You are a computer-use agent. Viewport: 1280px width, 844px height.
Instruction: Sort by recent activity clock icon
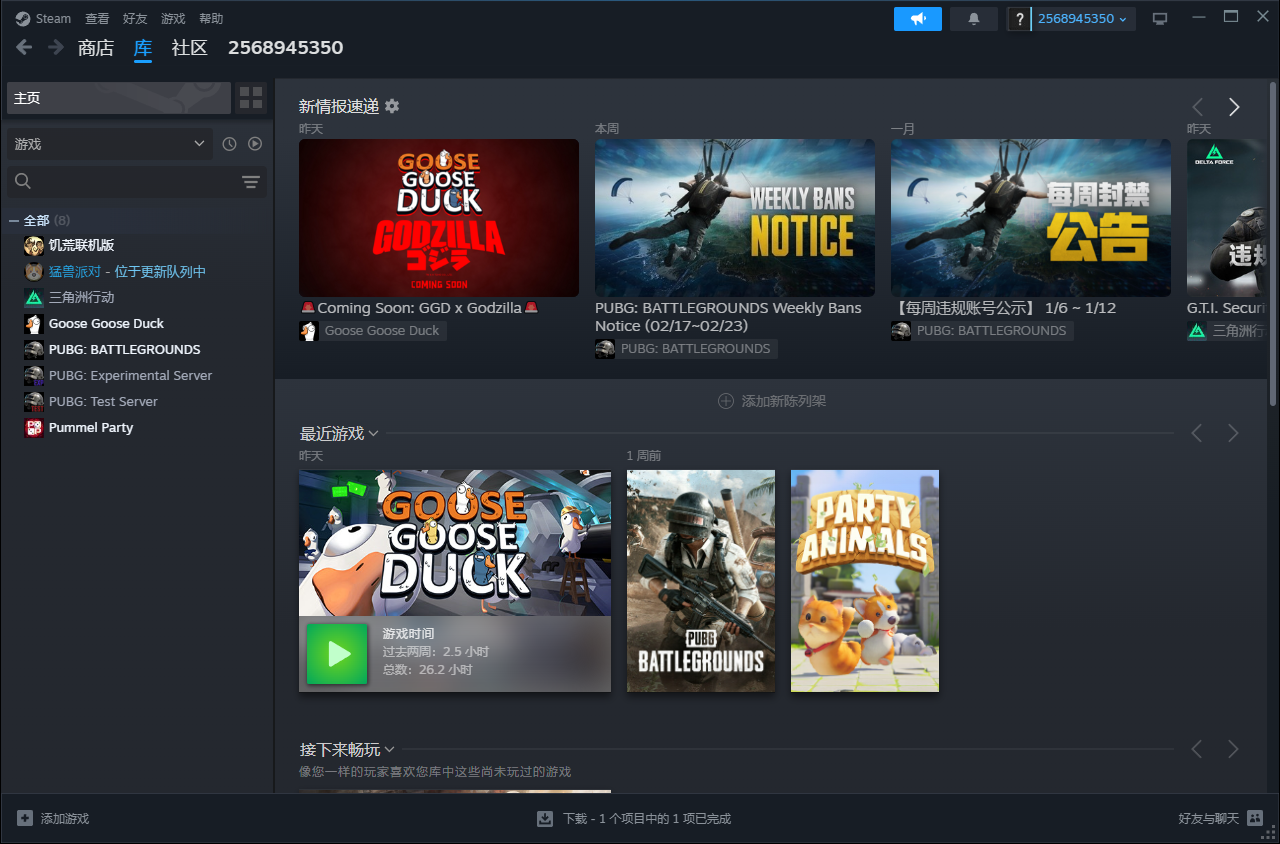(x=229, y=144)
